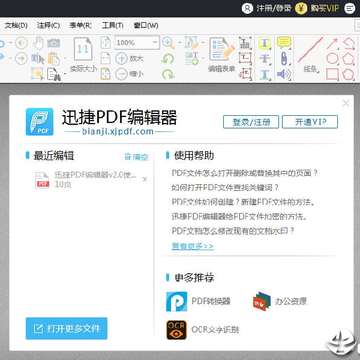360x360 pixels.
Task: Click the binoculars find icon
Action: click(x=53, y=74)
